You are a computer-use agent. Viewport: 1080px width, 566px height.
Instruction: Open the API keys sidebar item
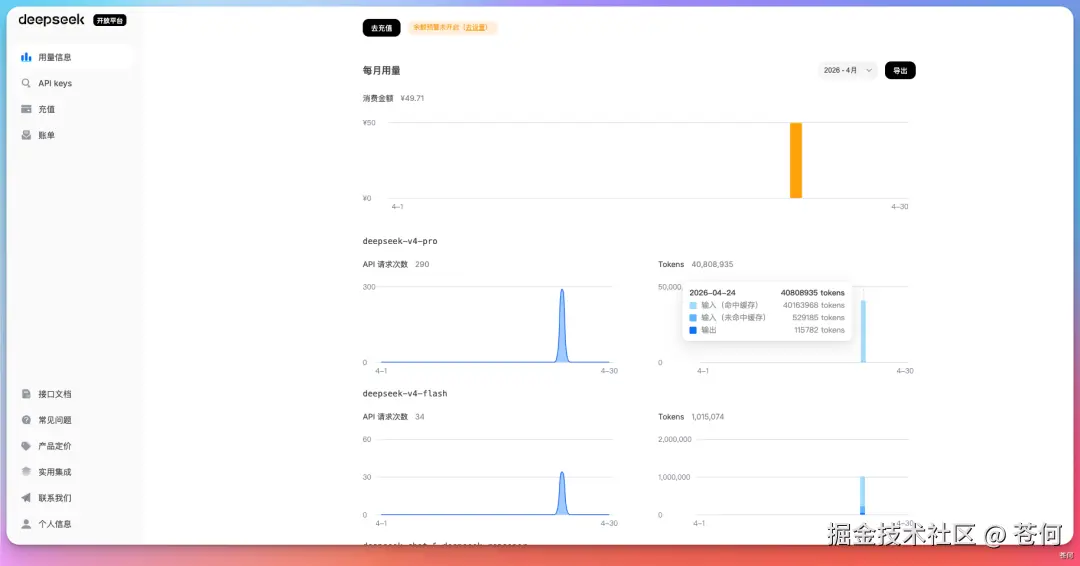72,83
